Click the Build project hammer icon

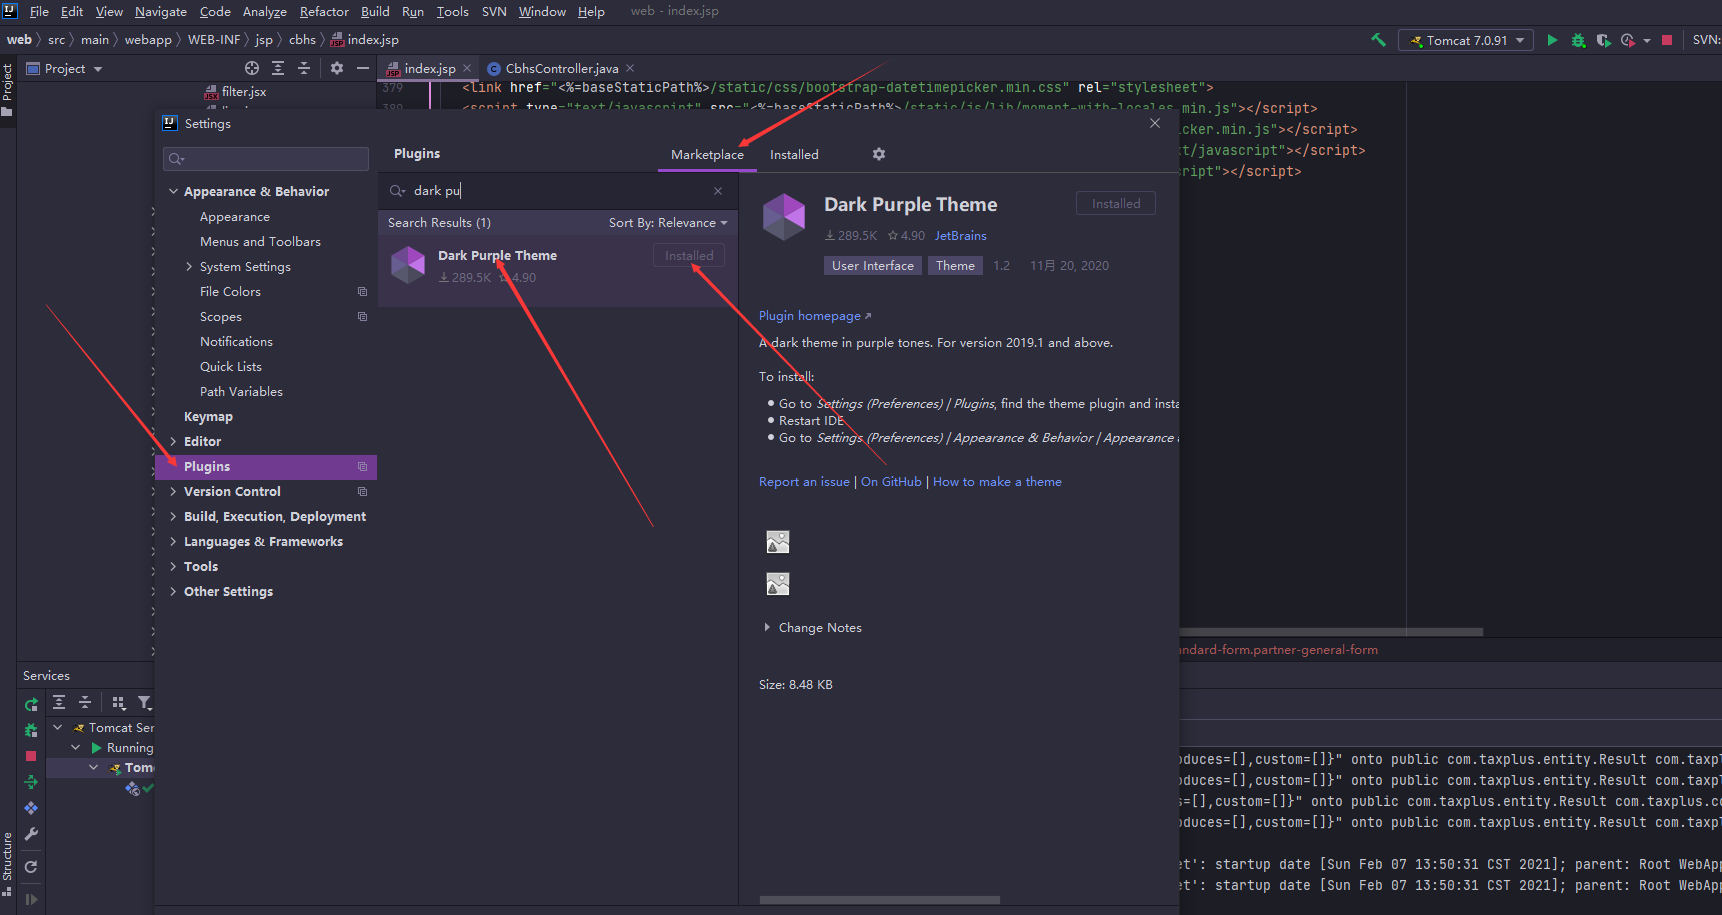[x=1378, y=40]
